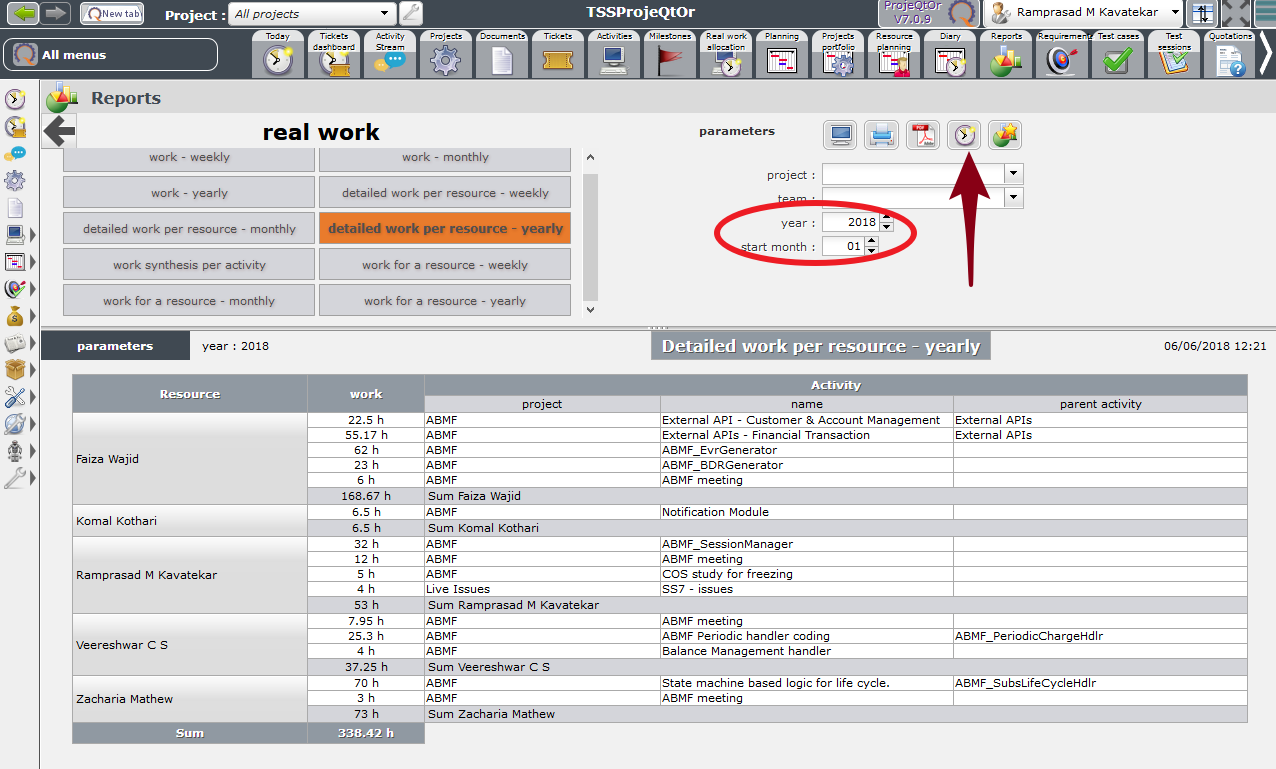Click the print report icon
The width and height of the screenshot is (1276, 769).
[882, 135]
